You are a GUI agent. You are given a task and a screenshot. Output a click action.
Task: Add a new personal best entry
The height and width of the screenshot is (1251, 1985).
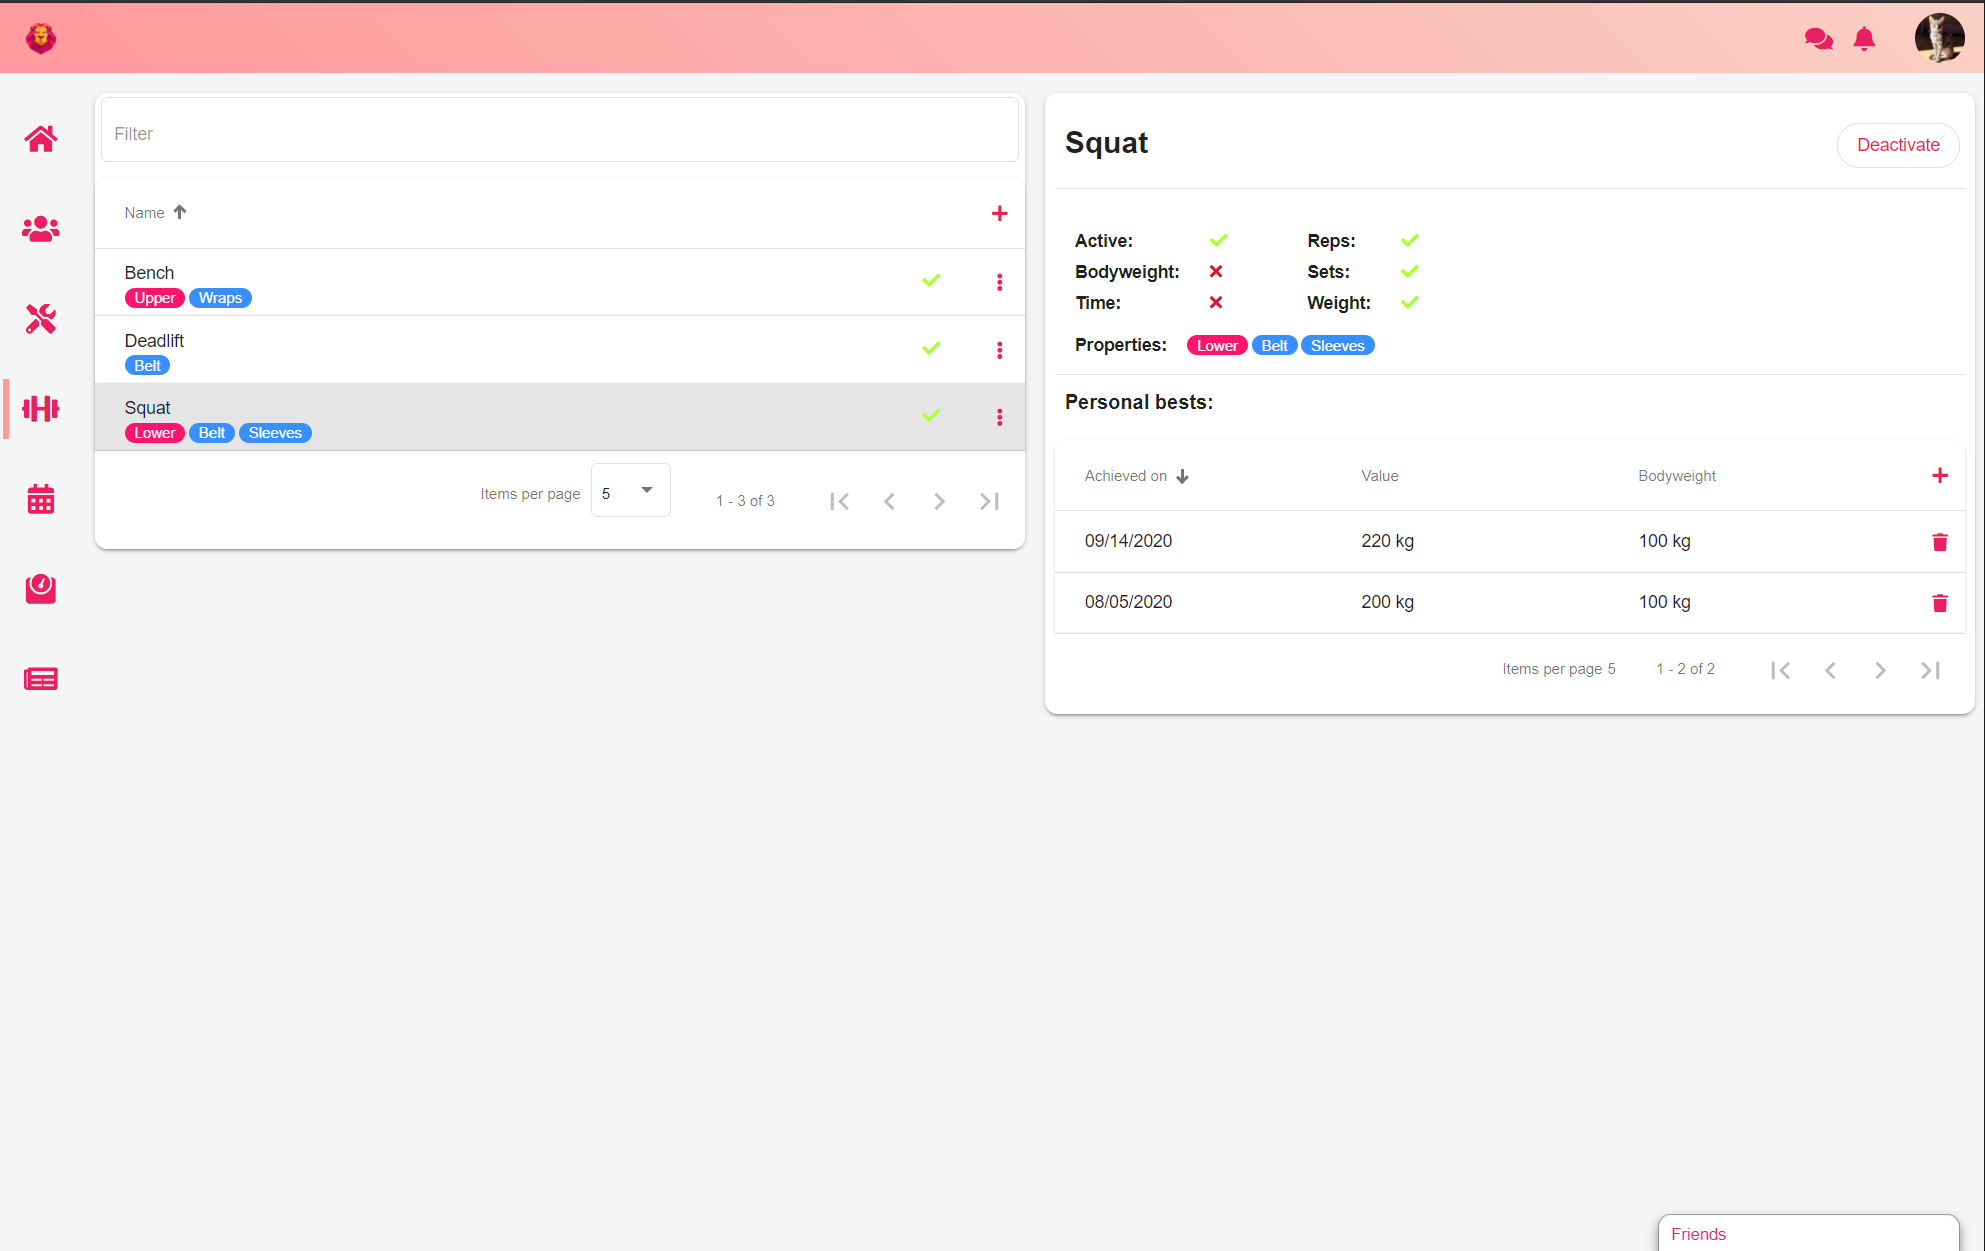(x=1939, y=476)
